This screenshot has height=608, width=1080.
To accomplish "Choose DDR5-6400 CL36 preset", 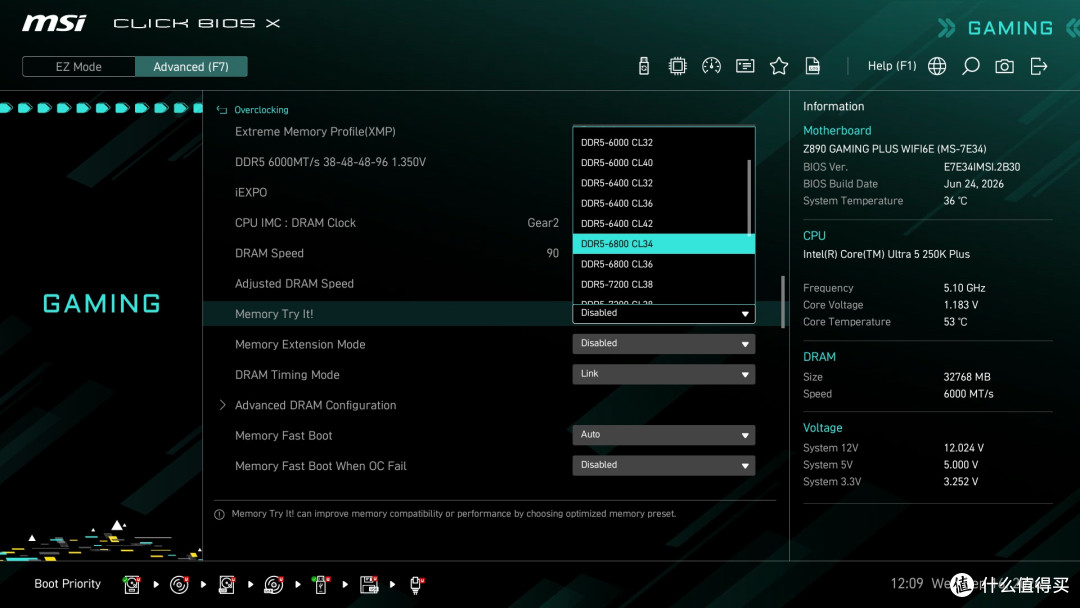I will pyautogui.click(x=663, y=203).
